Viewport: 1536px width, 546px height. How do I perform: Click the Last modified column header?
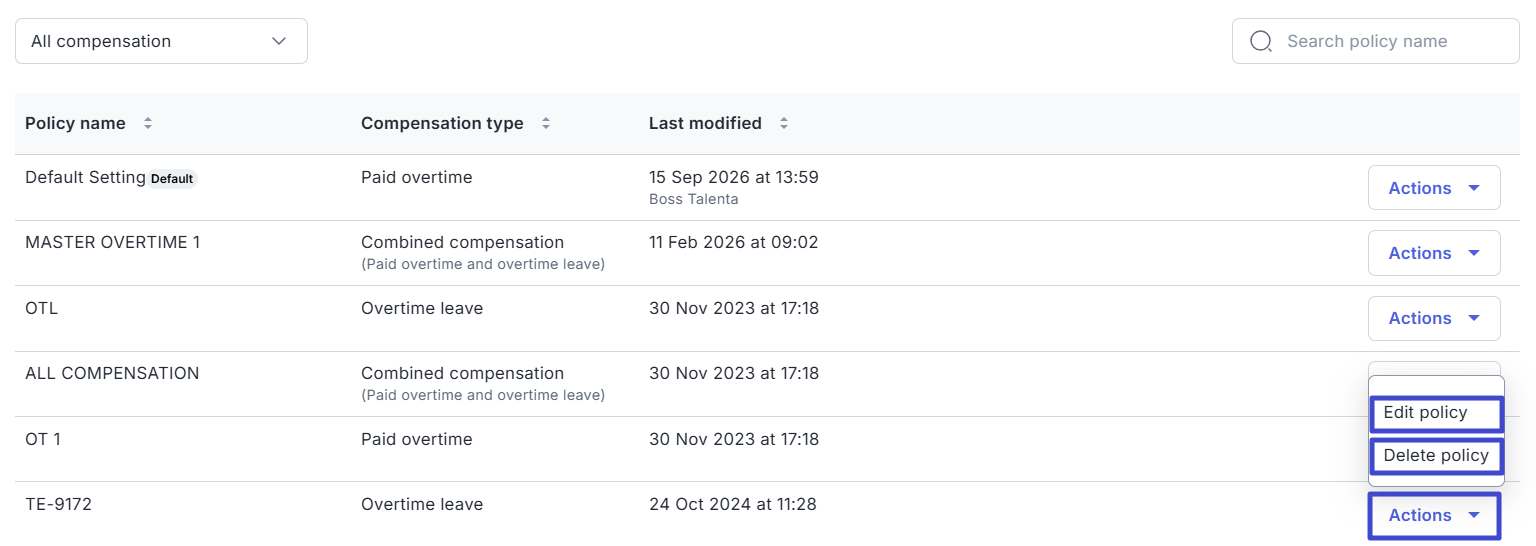point(705,123)
